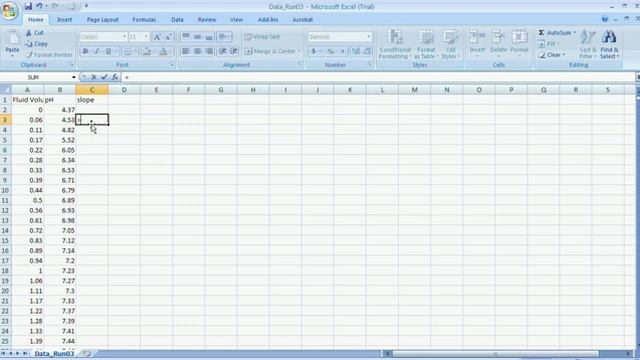Decrease font size with Shrink Font
The image size is (640, 360).
click(168, 37)
